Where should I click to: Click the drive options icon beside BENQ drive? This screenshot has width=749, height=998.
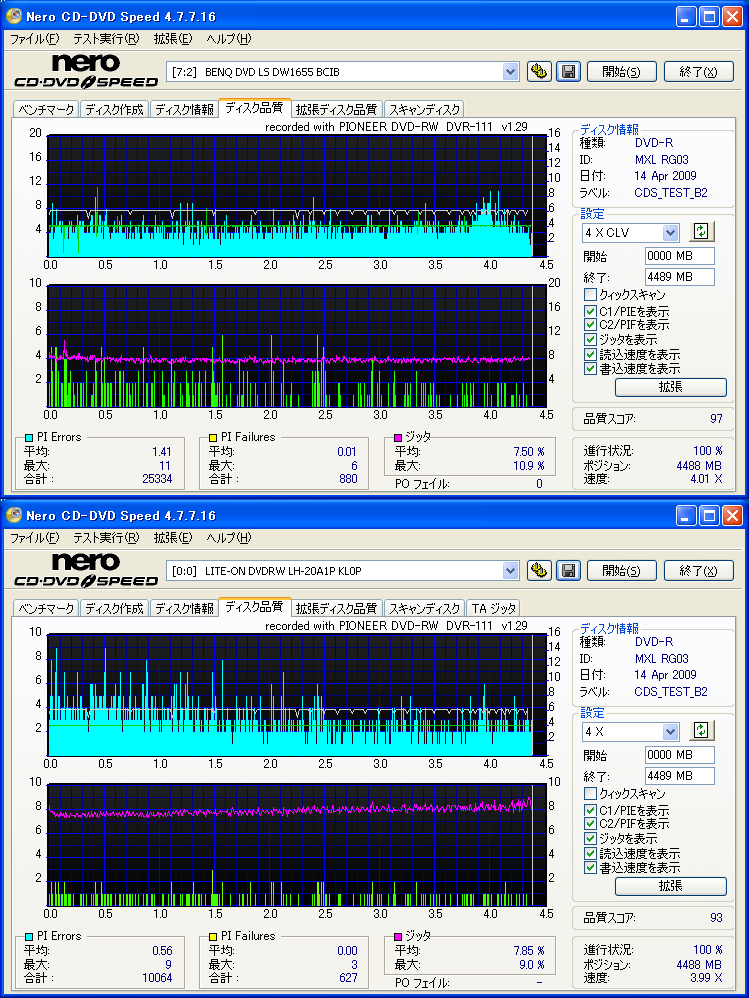pos(539,71)
